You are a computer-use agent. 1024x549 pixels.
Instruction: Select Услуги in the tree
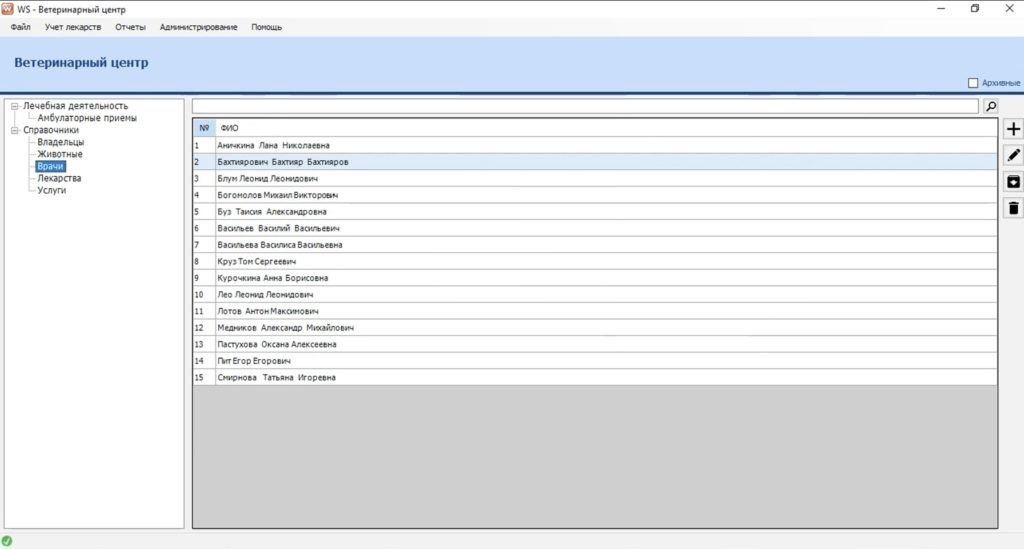point(52,191)
